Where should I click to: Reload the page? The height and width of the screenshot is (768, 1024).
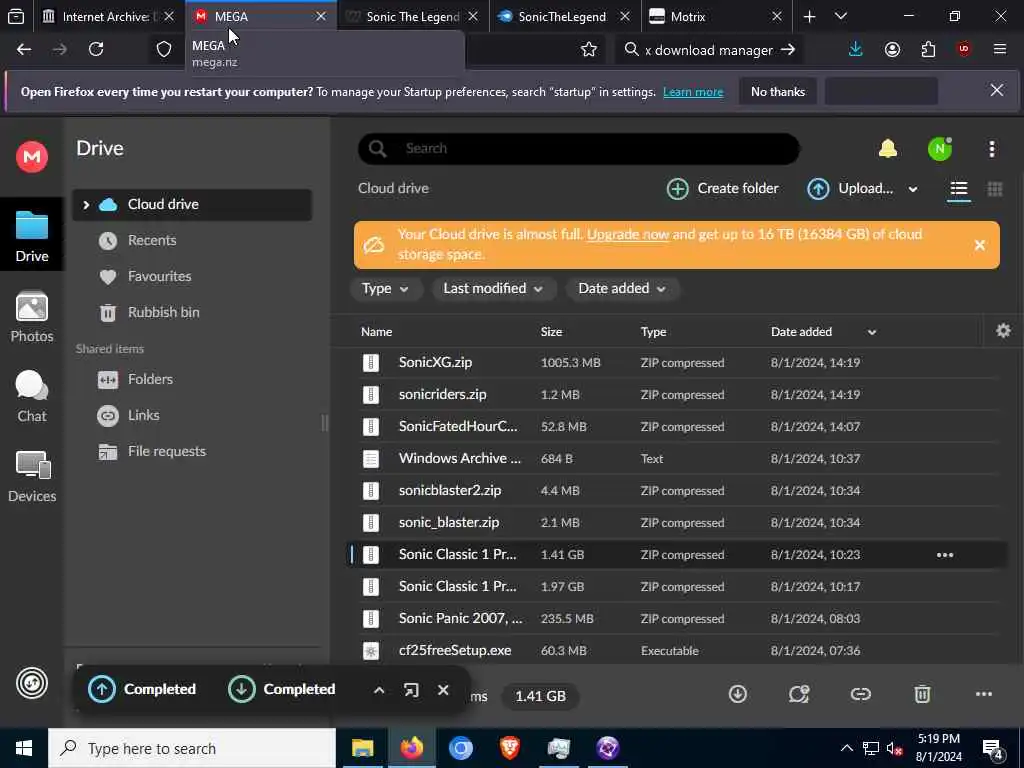(96, 50)
